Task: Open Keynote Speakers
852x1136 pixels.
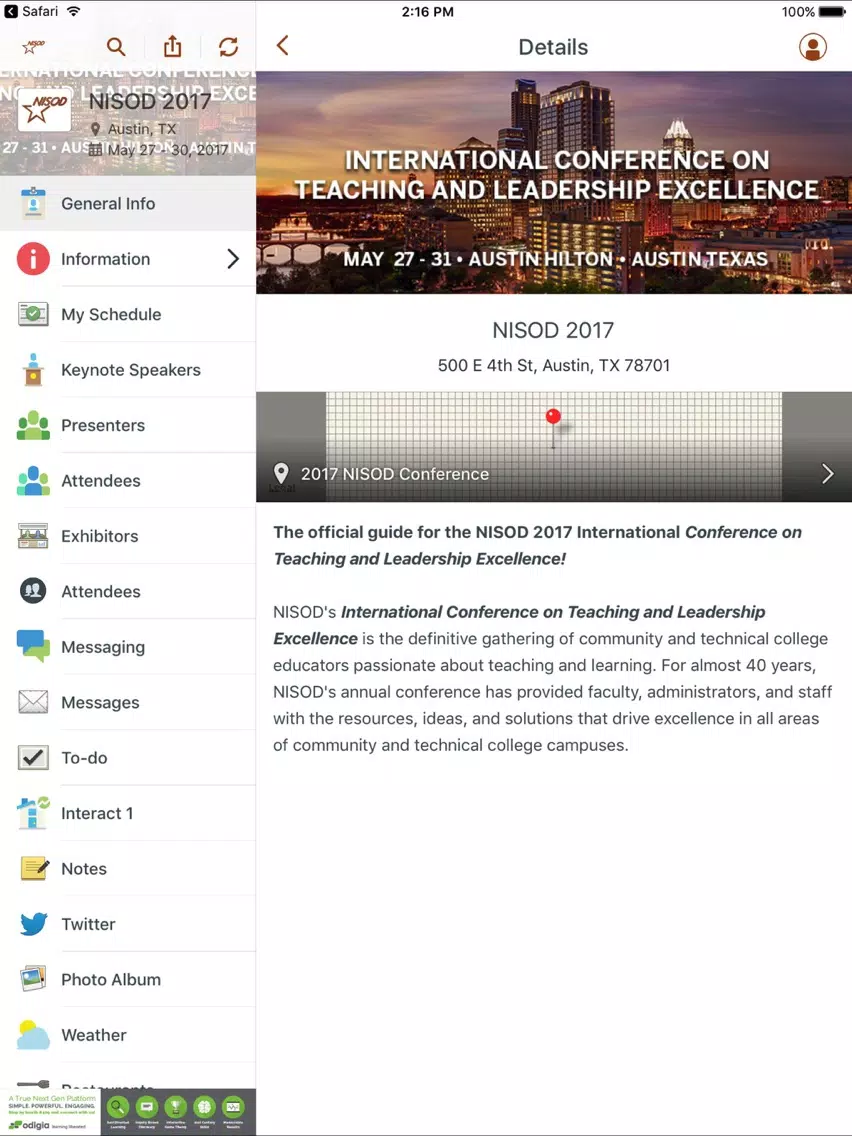Action: pyautogui.click(x=128, y=370)
